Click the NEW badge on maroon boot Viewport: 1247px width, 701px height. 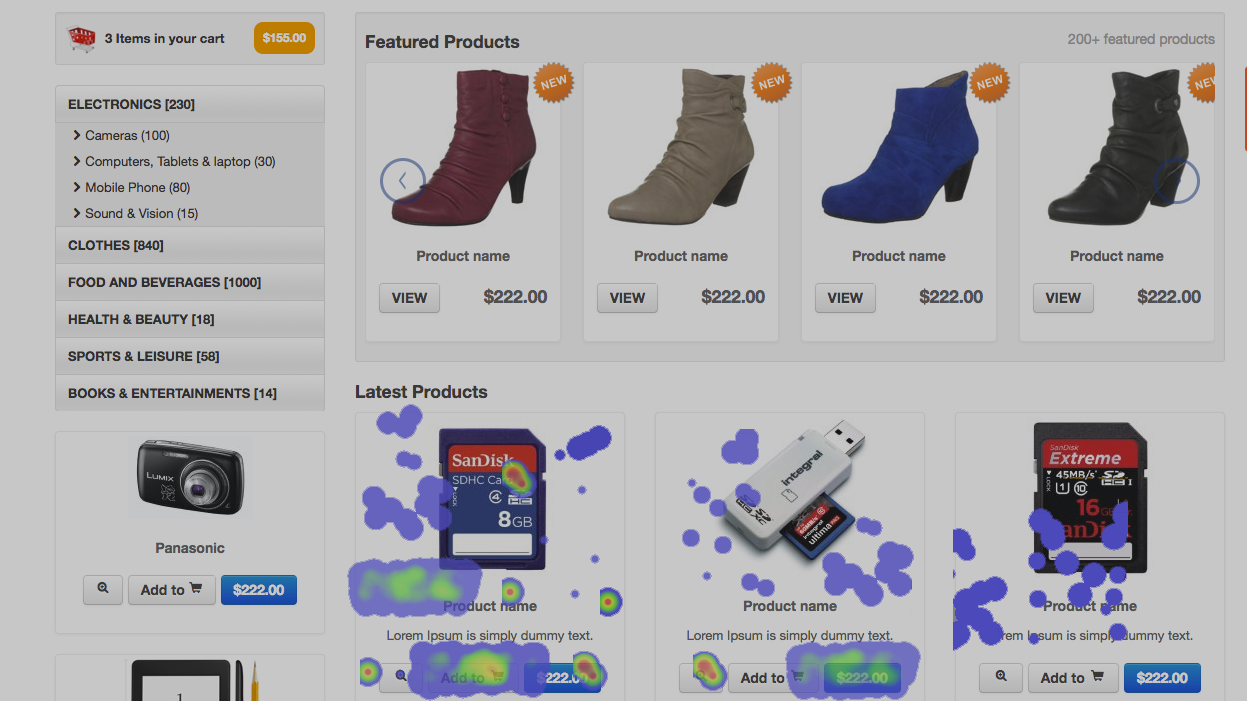tap(553, 83)
